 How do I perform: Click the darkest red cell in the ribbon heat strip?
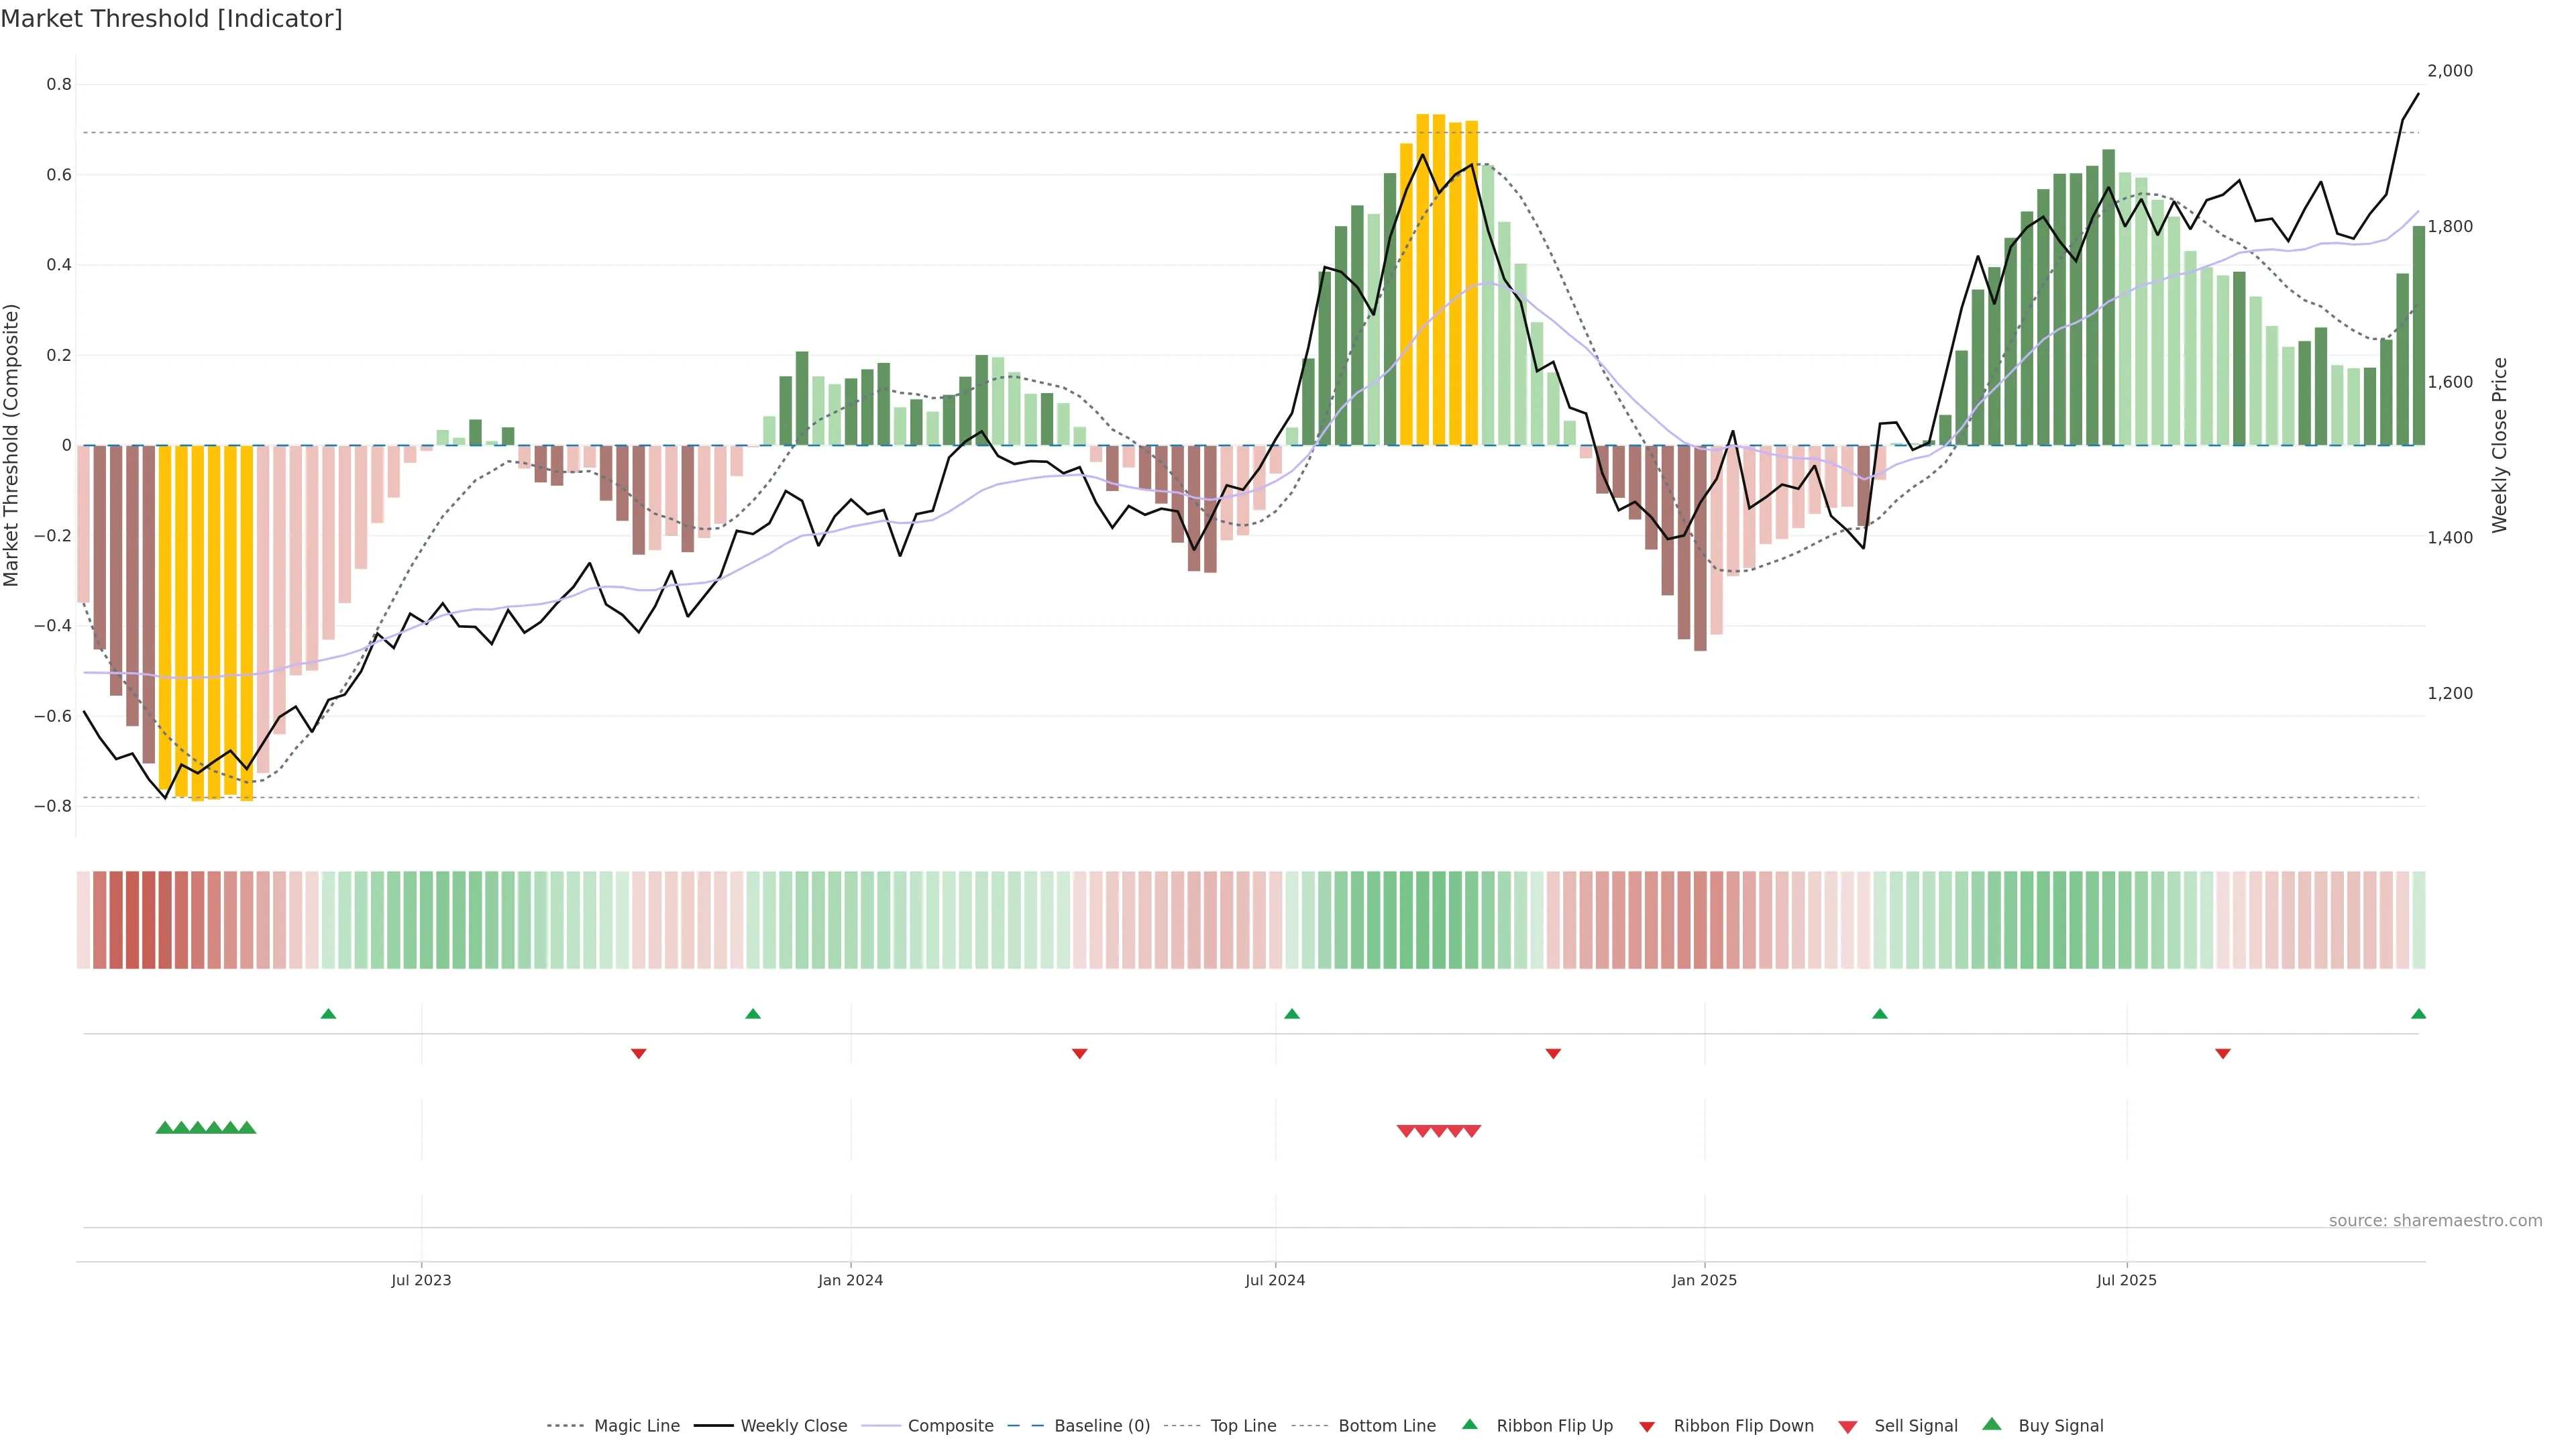coord(149,920)
